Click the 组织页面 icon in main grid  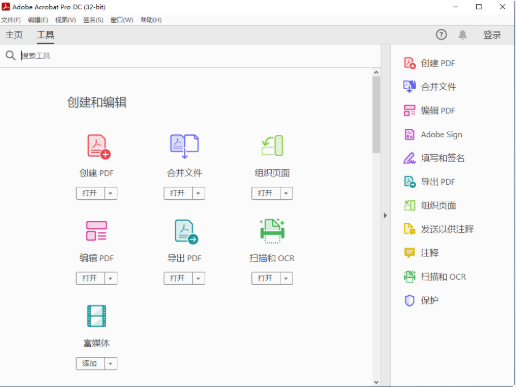tap(272, 145)
